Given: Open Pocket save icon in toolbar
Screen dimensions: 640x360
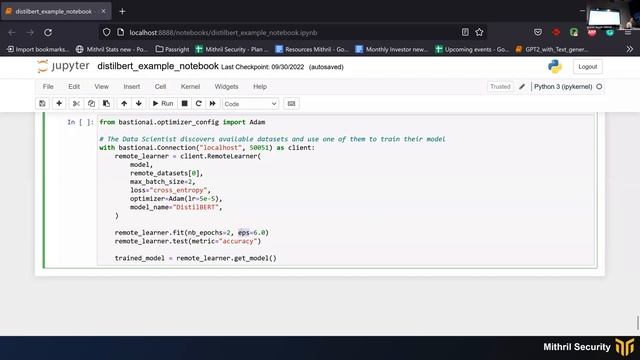Looking at the screenshot, I should point(538,32).
